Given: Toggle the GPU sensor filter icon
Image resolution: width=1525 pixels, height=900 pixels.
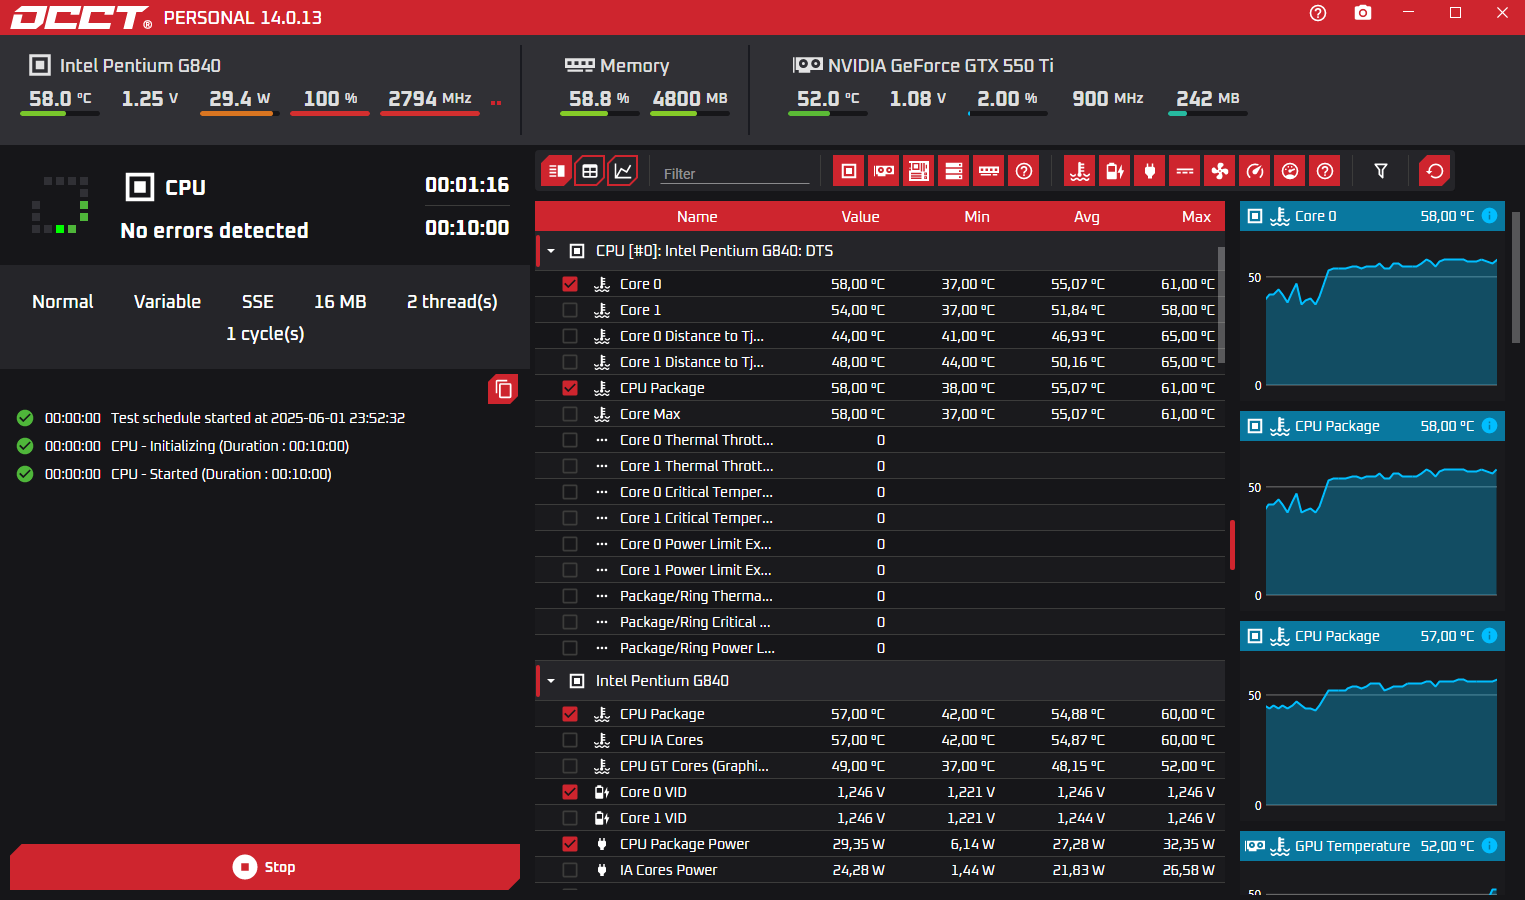Looking at the screenshot, I should (x=884, y=171).
